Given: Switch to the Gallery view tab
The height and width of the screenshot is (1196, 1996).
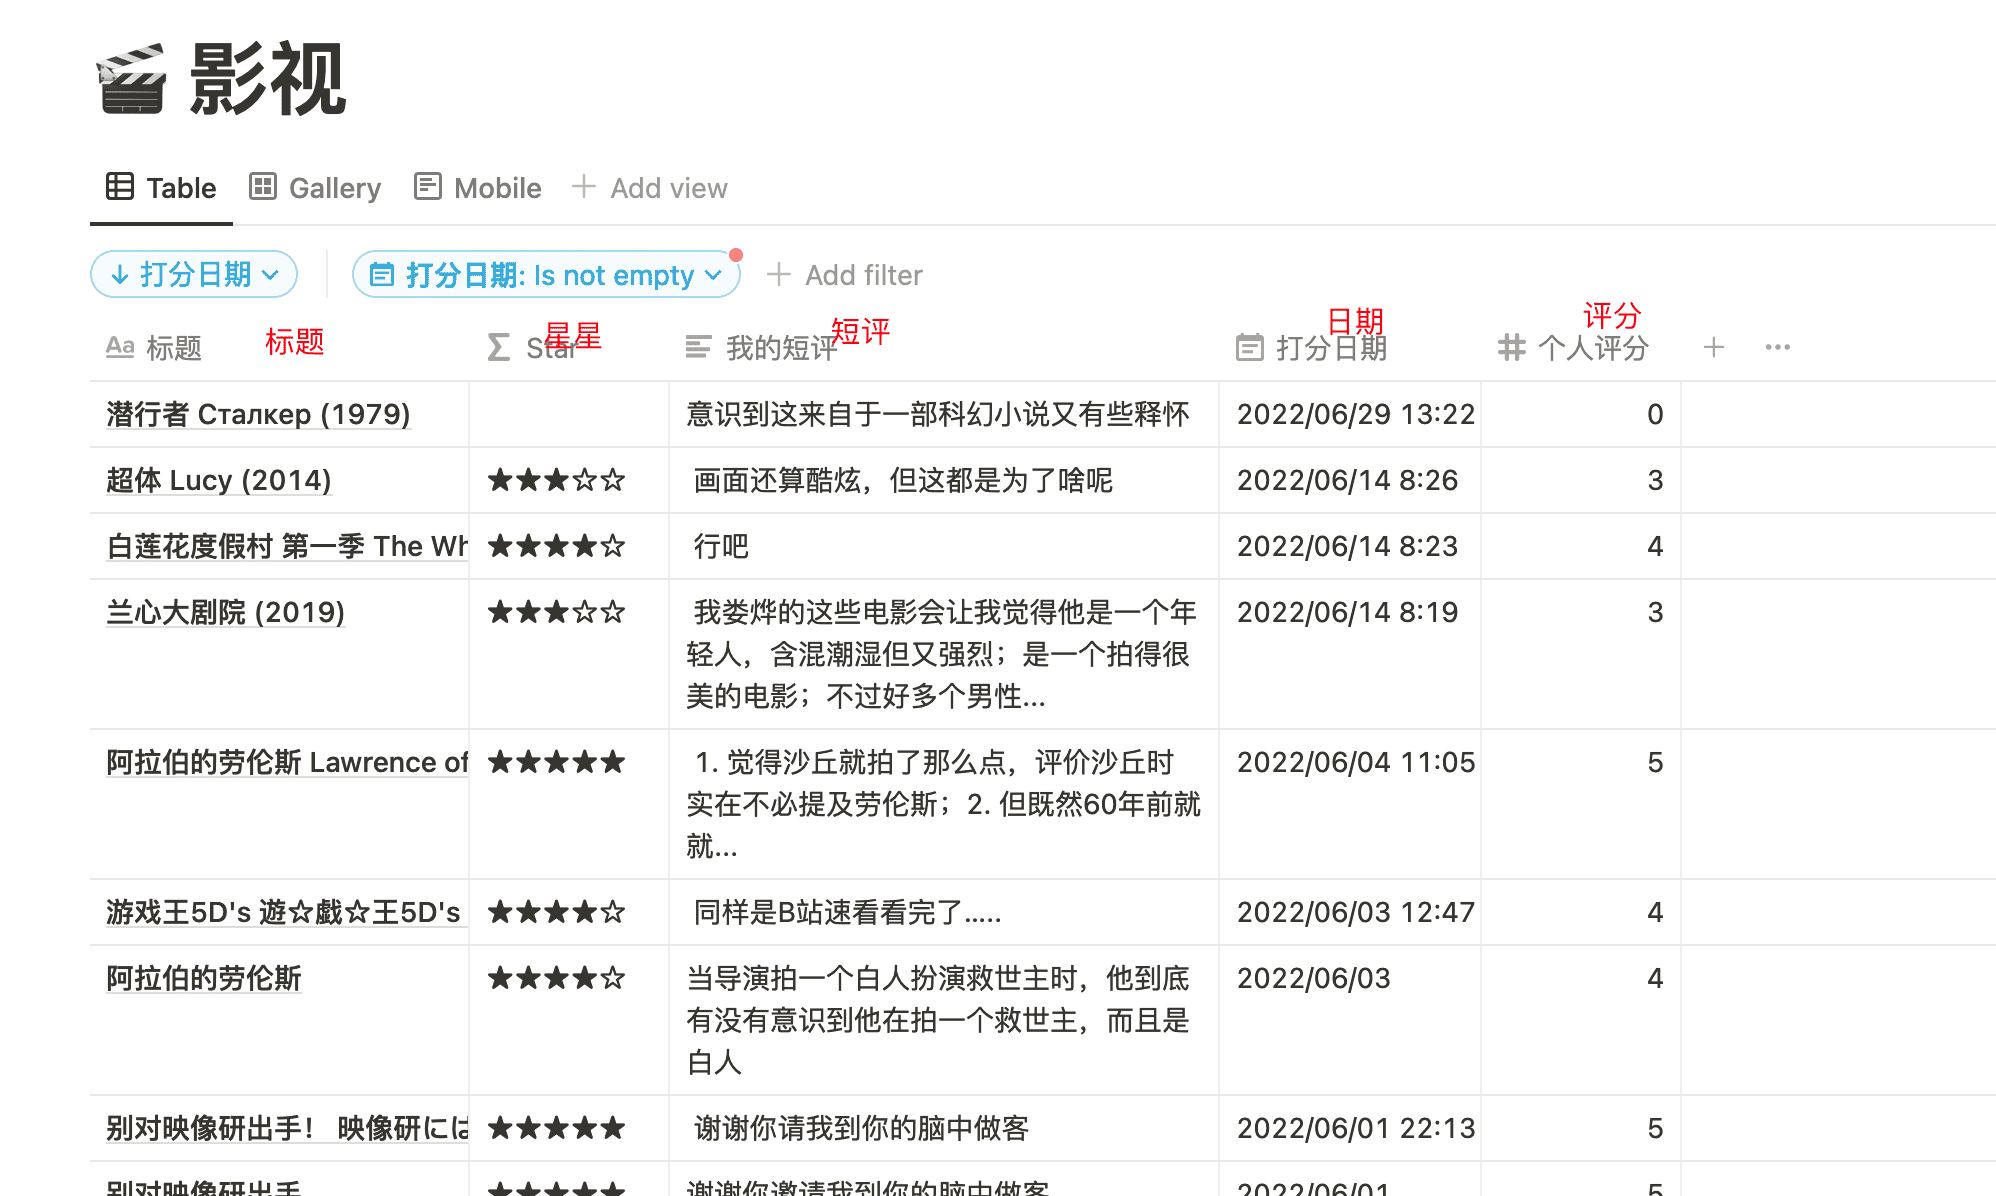Looking at the screenshot, I should pos(315,188).
